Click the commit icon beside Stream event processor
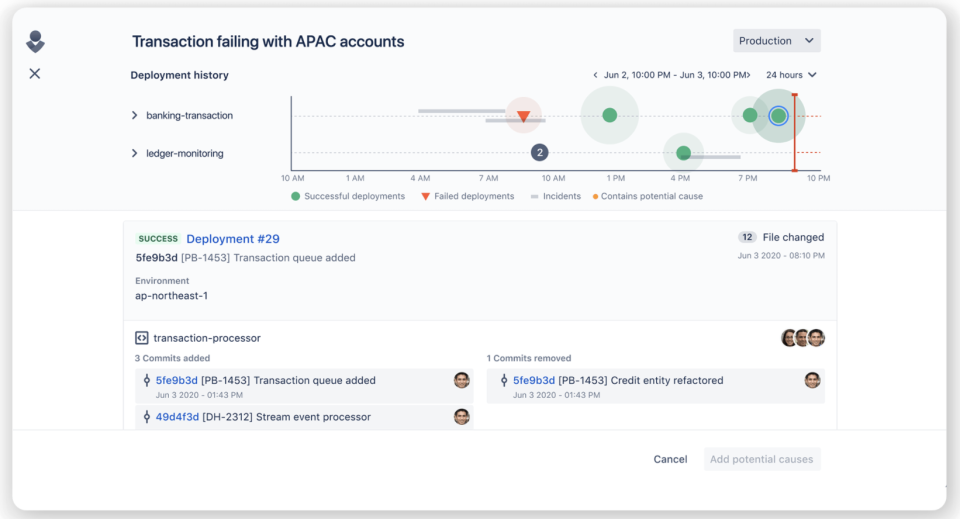 coord(147,417)
